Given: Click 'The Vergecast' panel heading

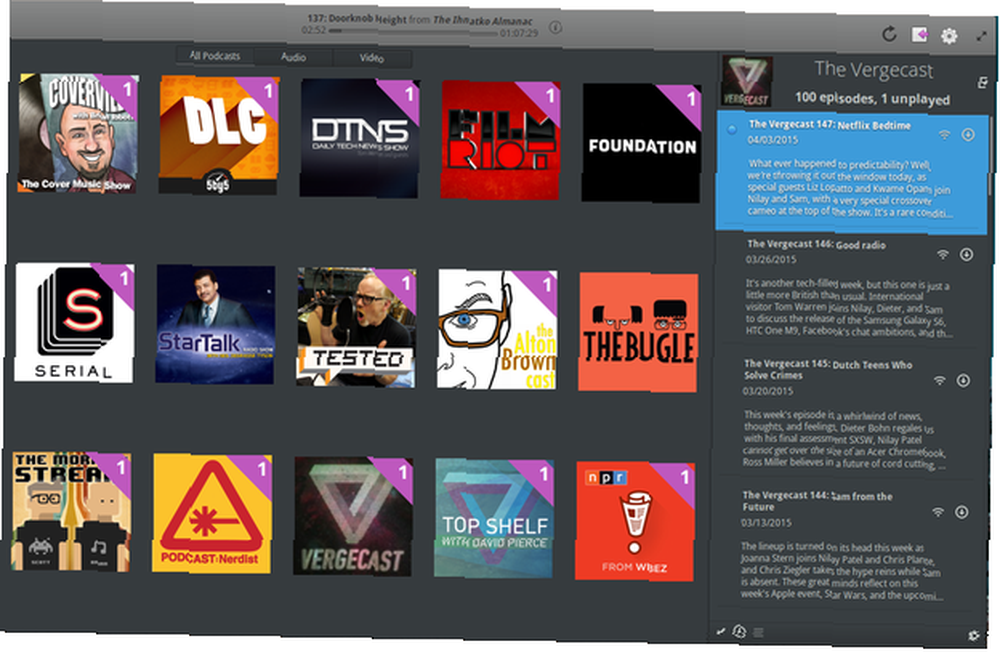Looking at the screenshot, I should (873, 70).
